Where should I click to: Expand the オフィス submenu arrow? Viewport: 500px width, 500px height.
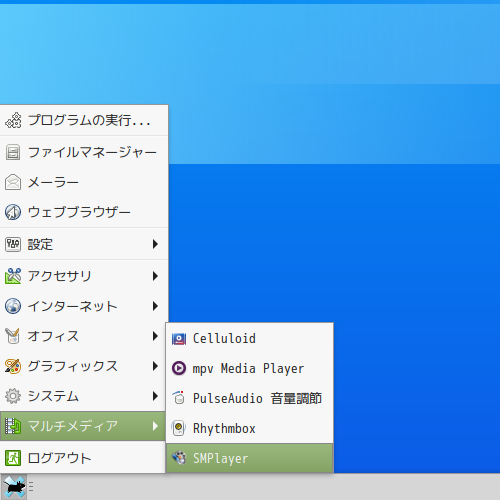click(155, 336)
